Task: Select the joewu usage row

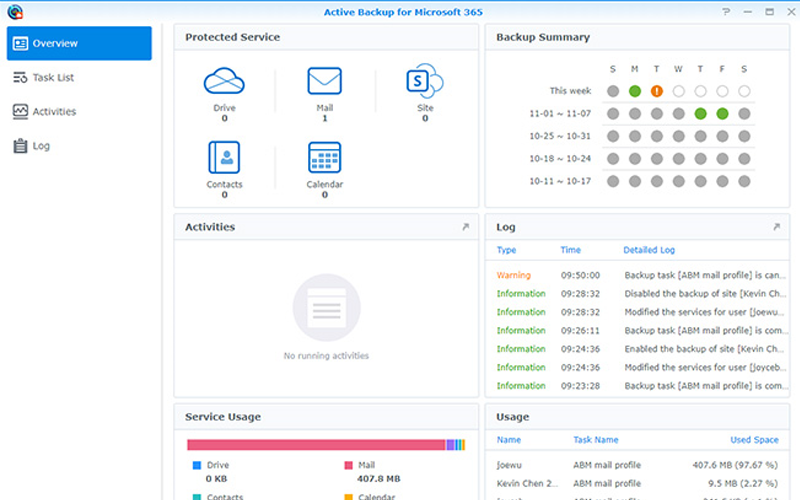Action: tap(638, 465)
